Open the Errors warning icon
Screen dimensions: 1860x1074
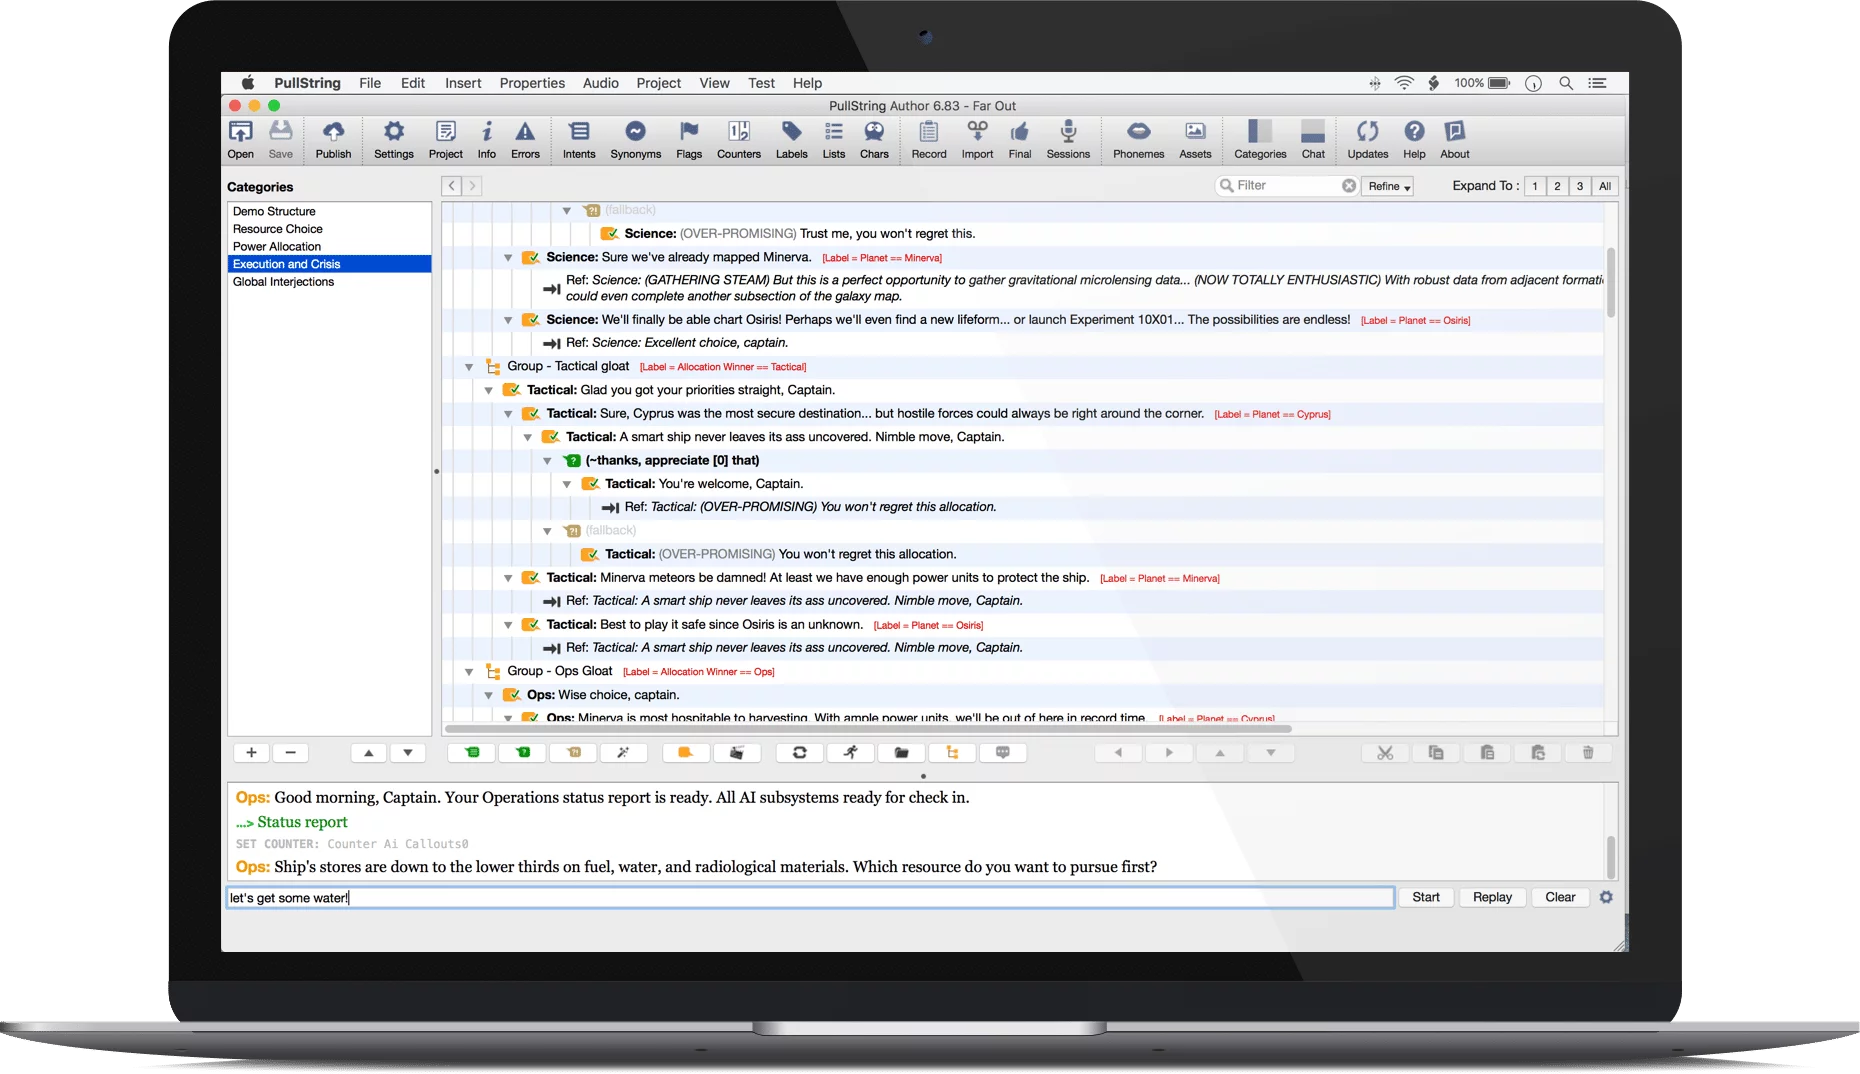(x=525, y=139)
